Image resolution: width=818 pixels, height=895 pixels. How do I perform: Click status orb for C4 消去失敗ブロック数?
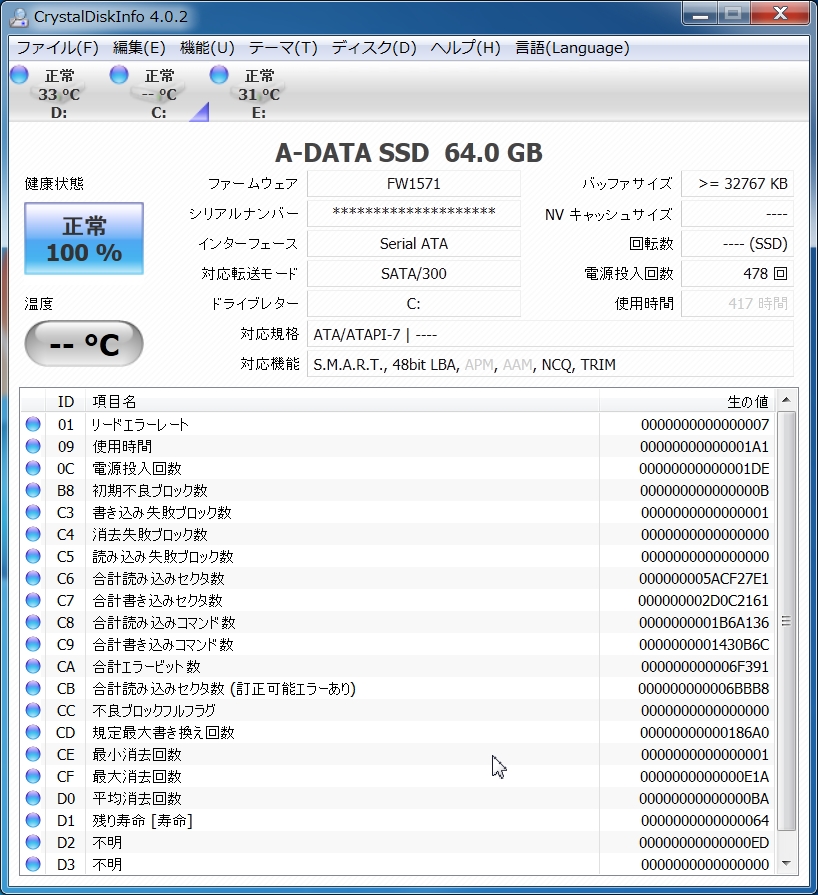point(33,534)
